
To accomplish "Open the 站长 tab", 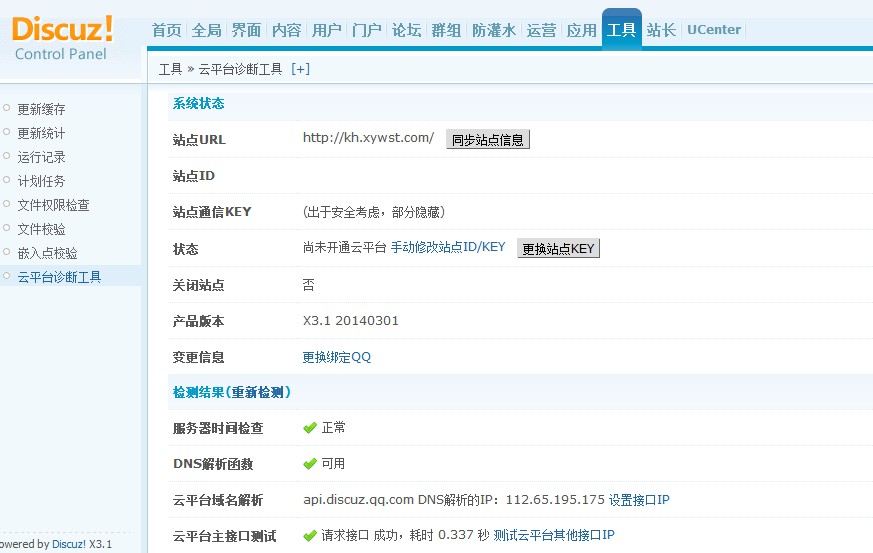I will pos(661,30).
